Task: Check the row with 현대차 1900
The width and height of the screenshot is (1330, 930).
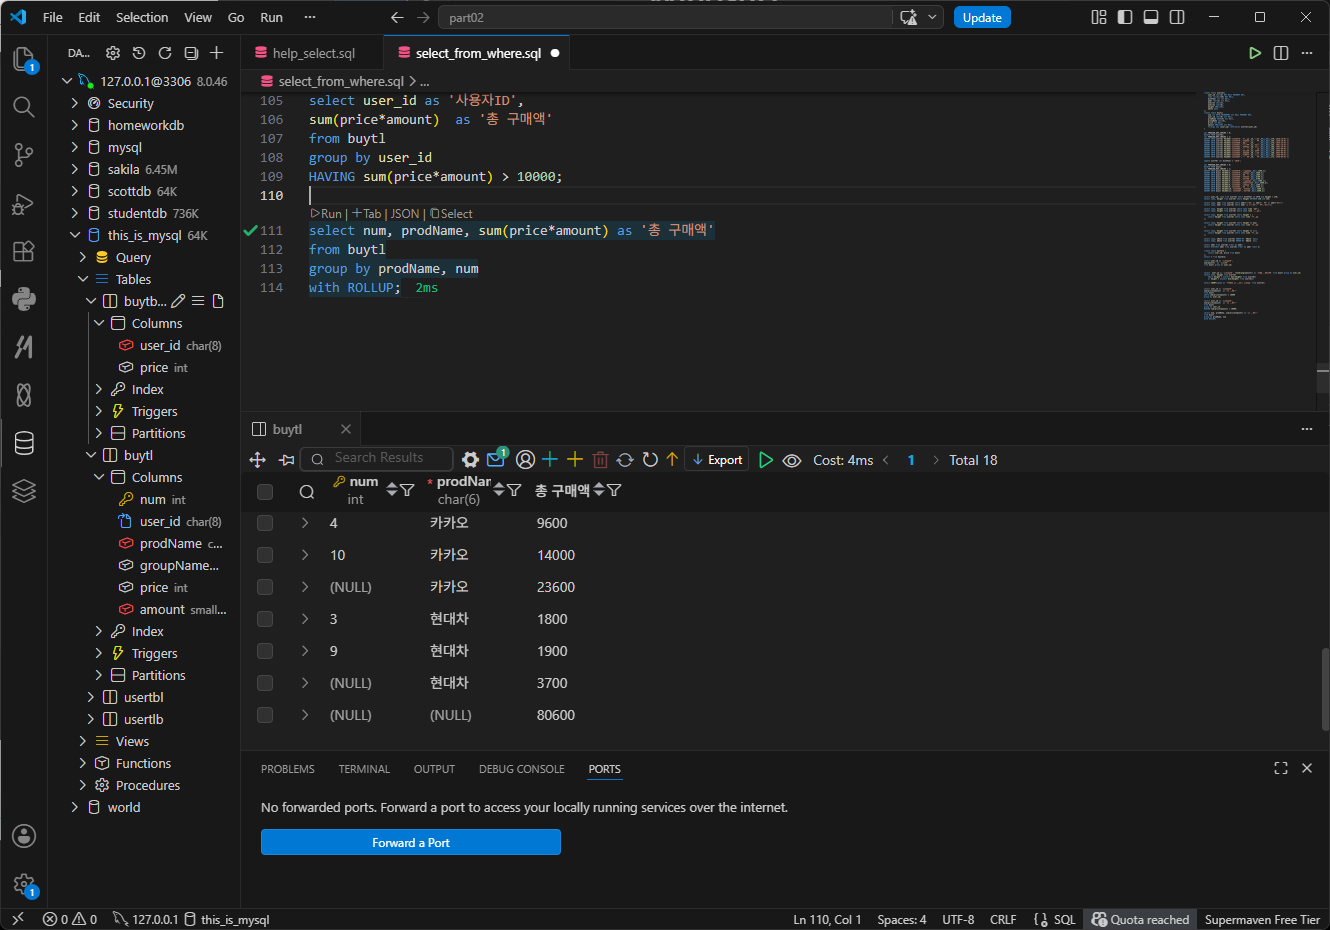Action: (x=265, y=651)
